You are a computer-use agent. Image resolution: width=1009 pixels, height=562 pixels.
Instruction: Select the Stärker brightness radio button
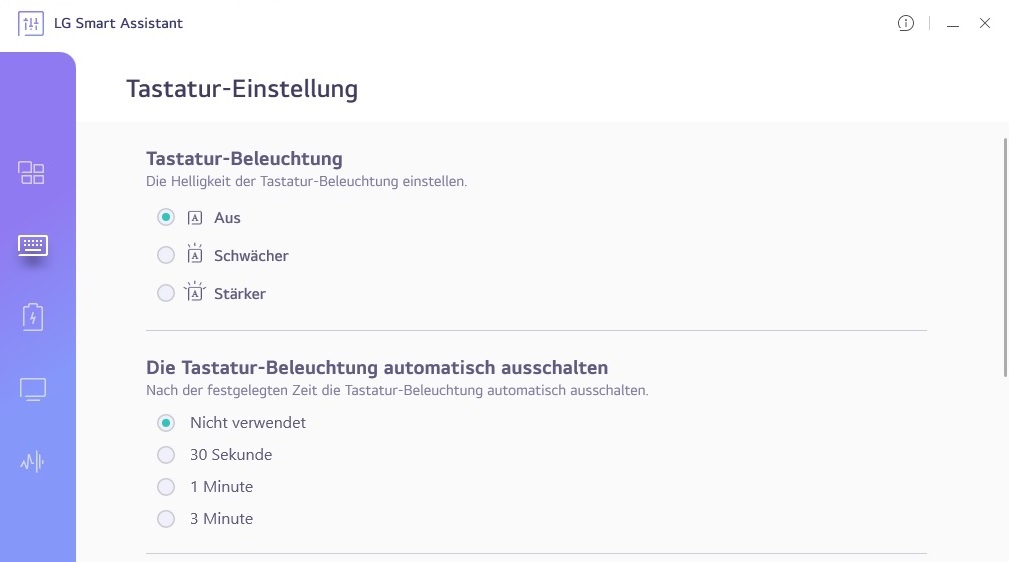(x=166, y=293)
